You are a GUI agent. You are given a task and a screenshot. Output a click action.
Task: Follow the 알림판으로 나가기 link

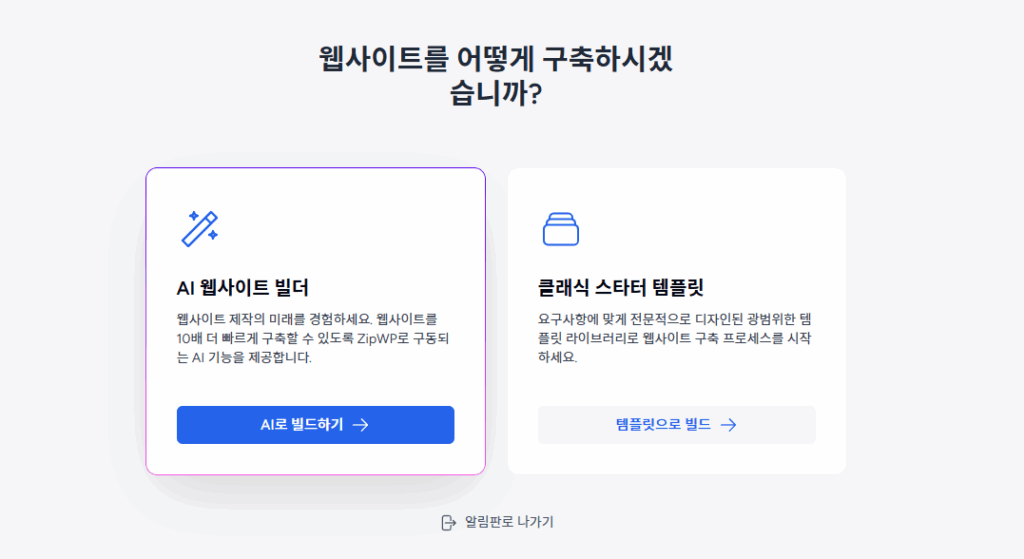[x=498, y=522]
